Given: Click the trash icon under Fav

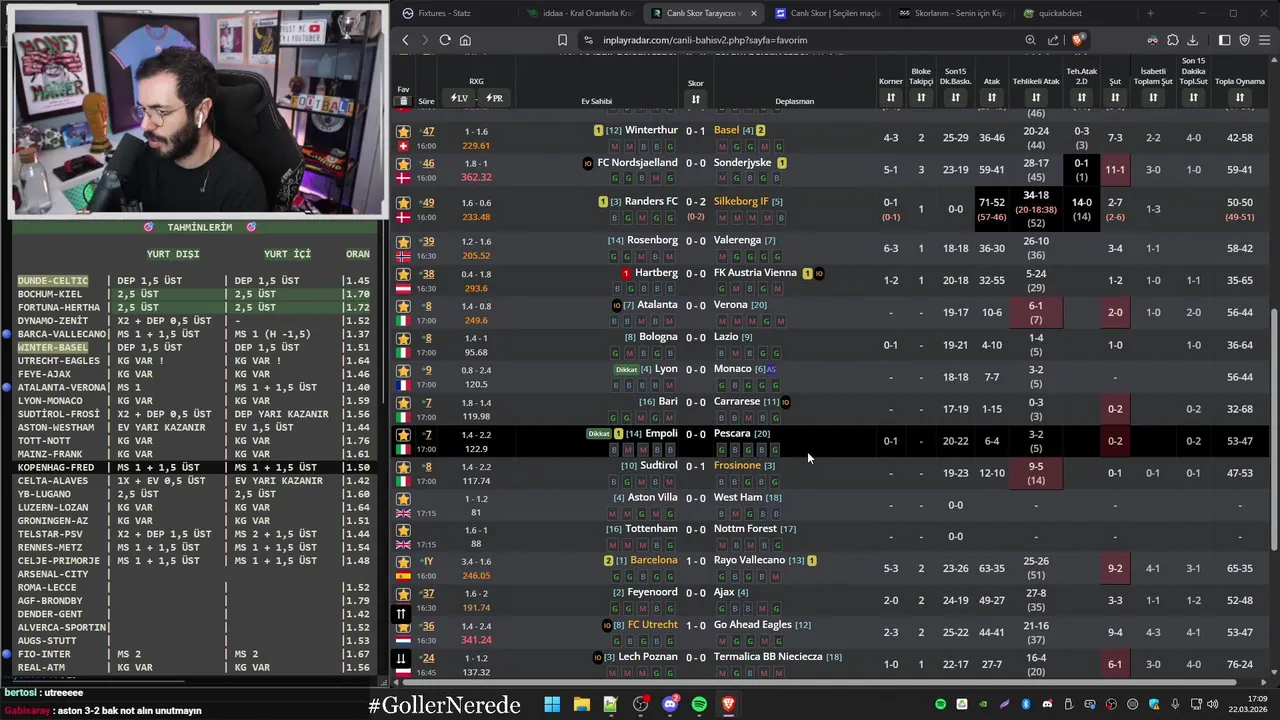Looking at the screenshot, I should (403, 101).
